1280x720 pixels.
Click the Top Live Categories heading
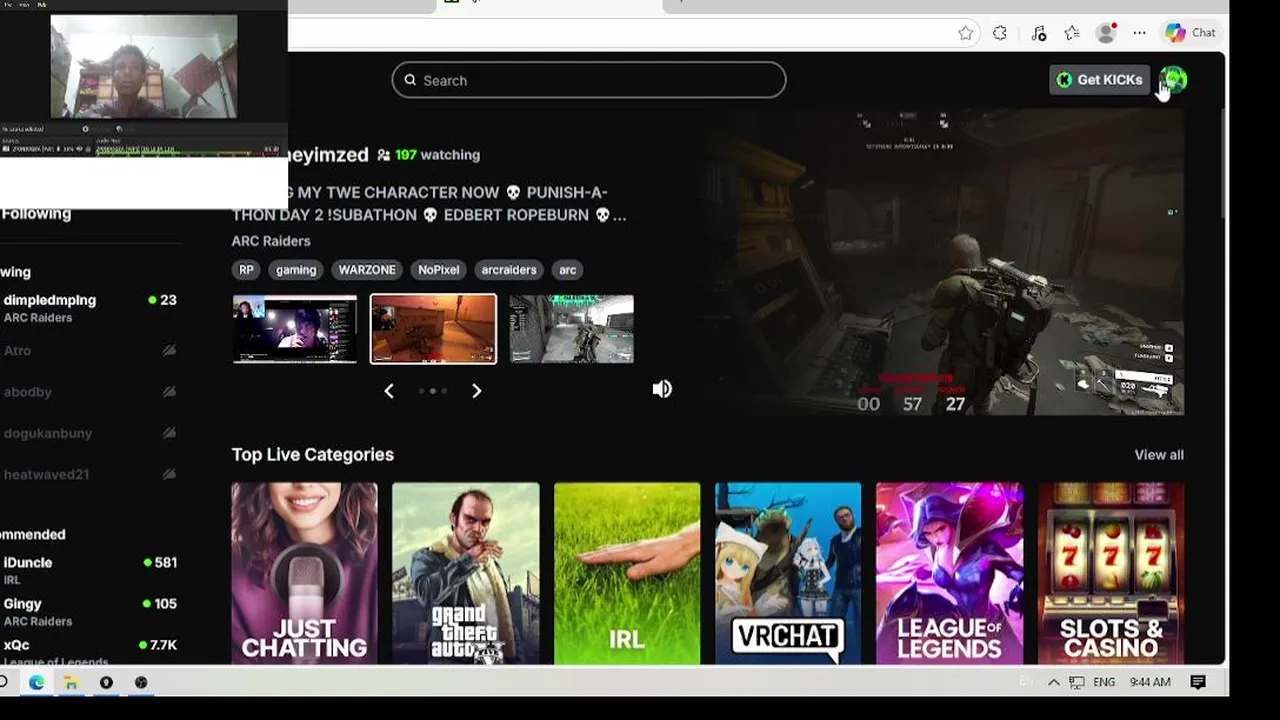pyautogui.click(x=313, y=455)
